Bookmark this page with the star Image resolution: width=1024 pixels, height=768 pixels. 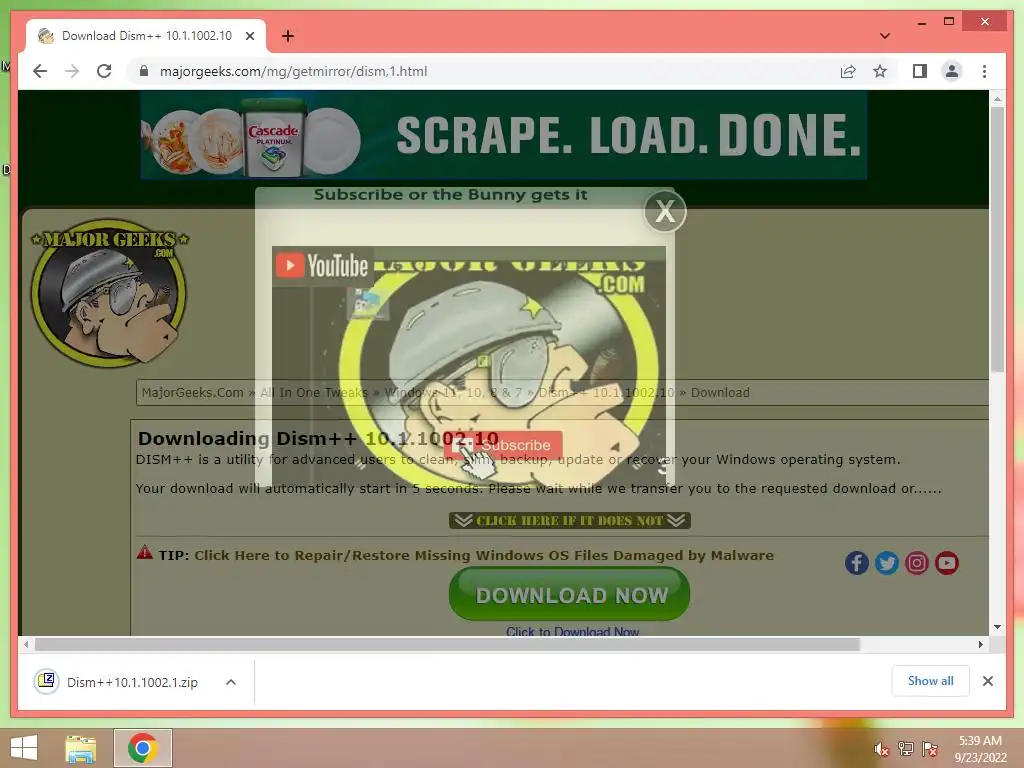click(x=880, y=71)
